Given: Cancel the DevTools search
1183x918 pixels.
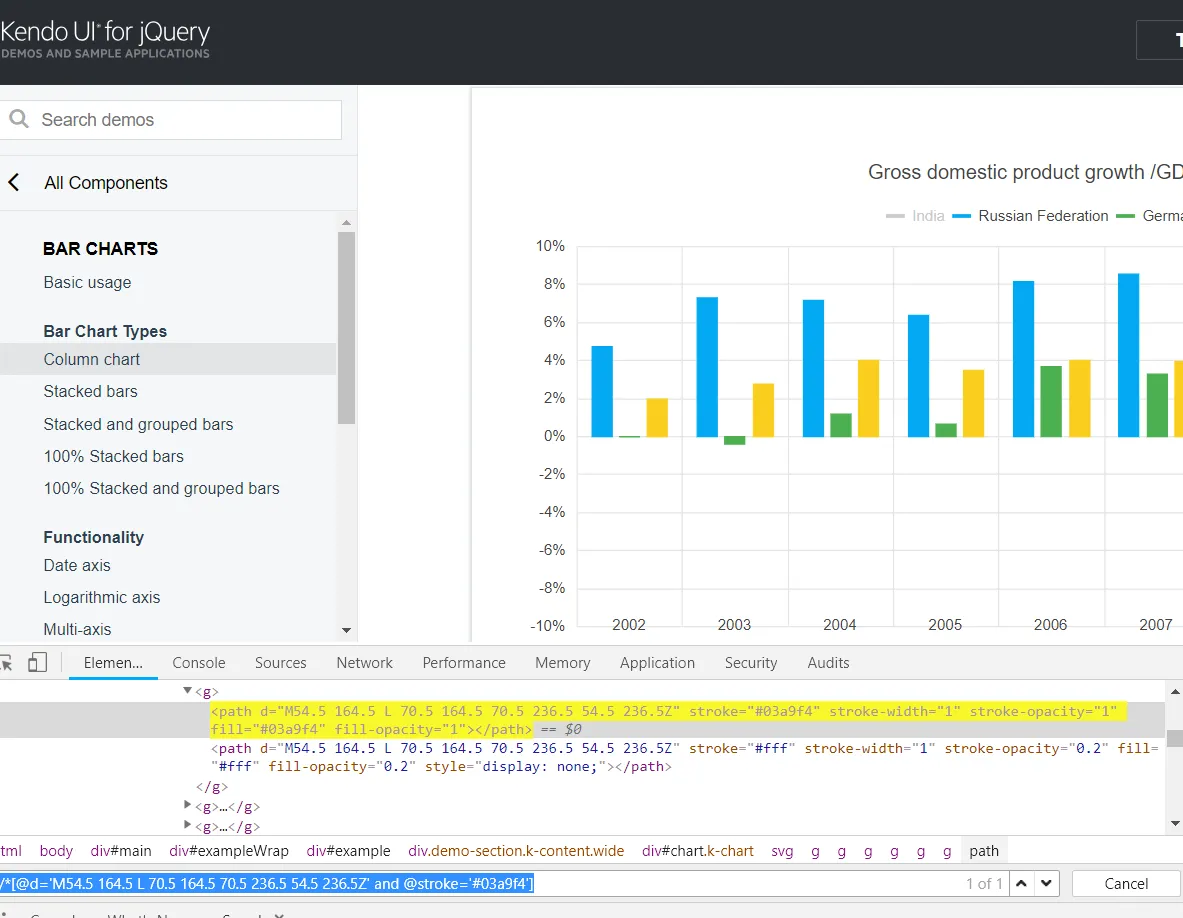Looking at the screenshot, I should point(1126,883).
